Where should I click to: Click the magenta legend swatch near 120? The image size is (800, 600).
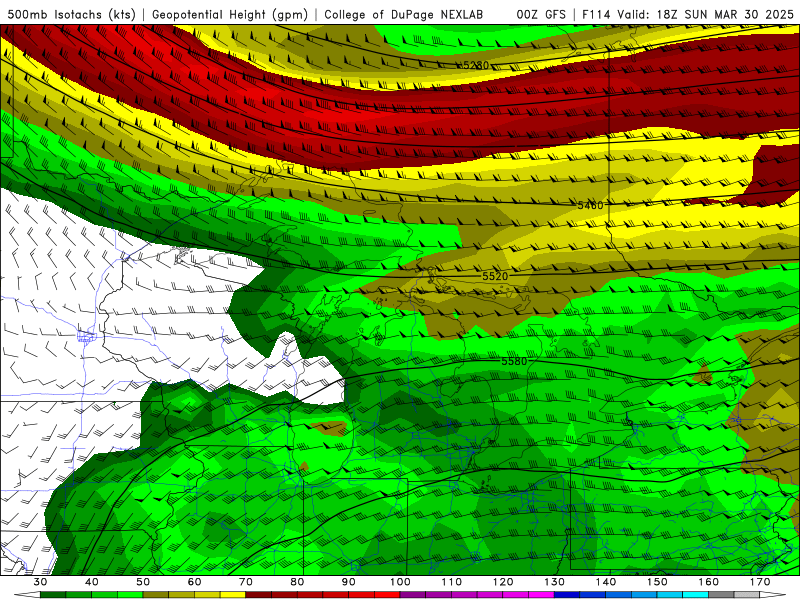tap(516, 595)
